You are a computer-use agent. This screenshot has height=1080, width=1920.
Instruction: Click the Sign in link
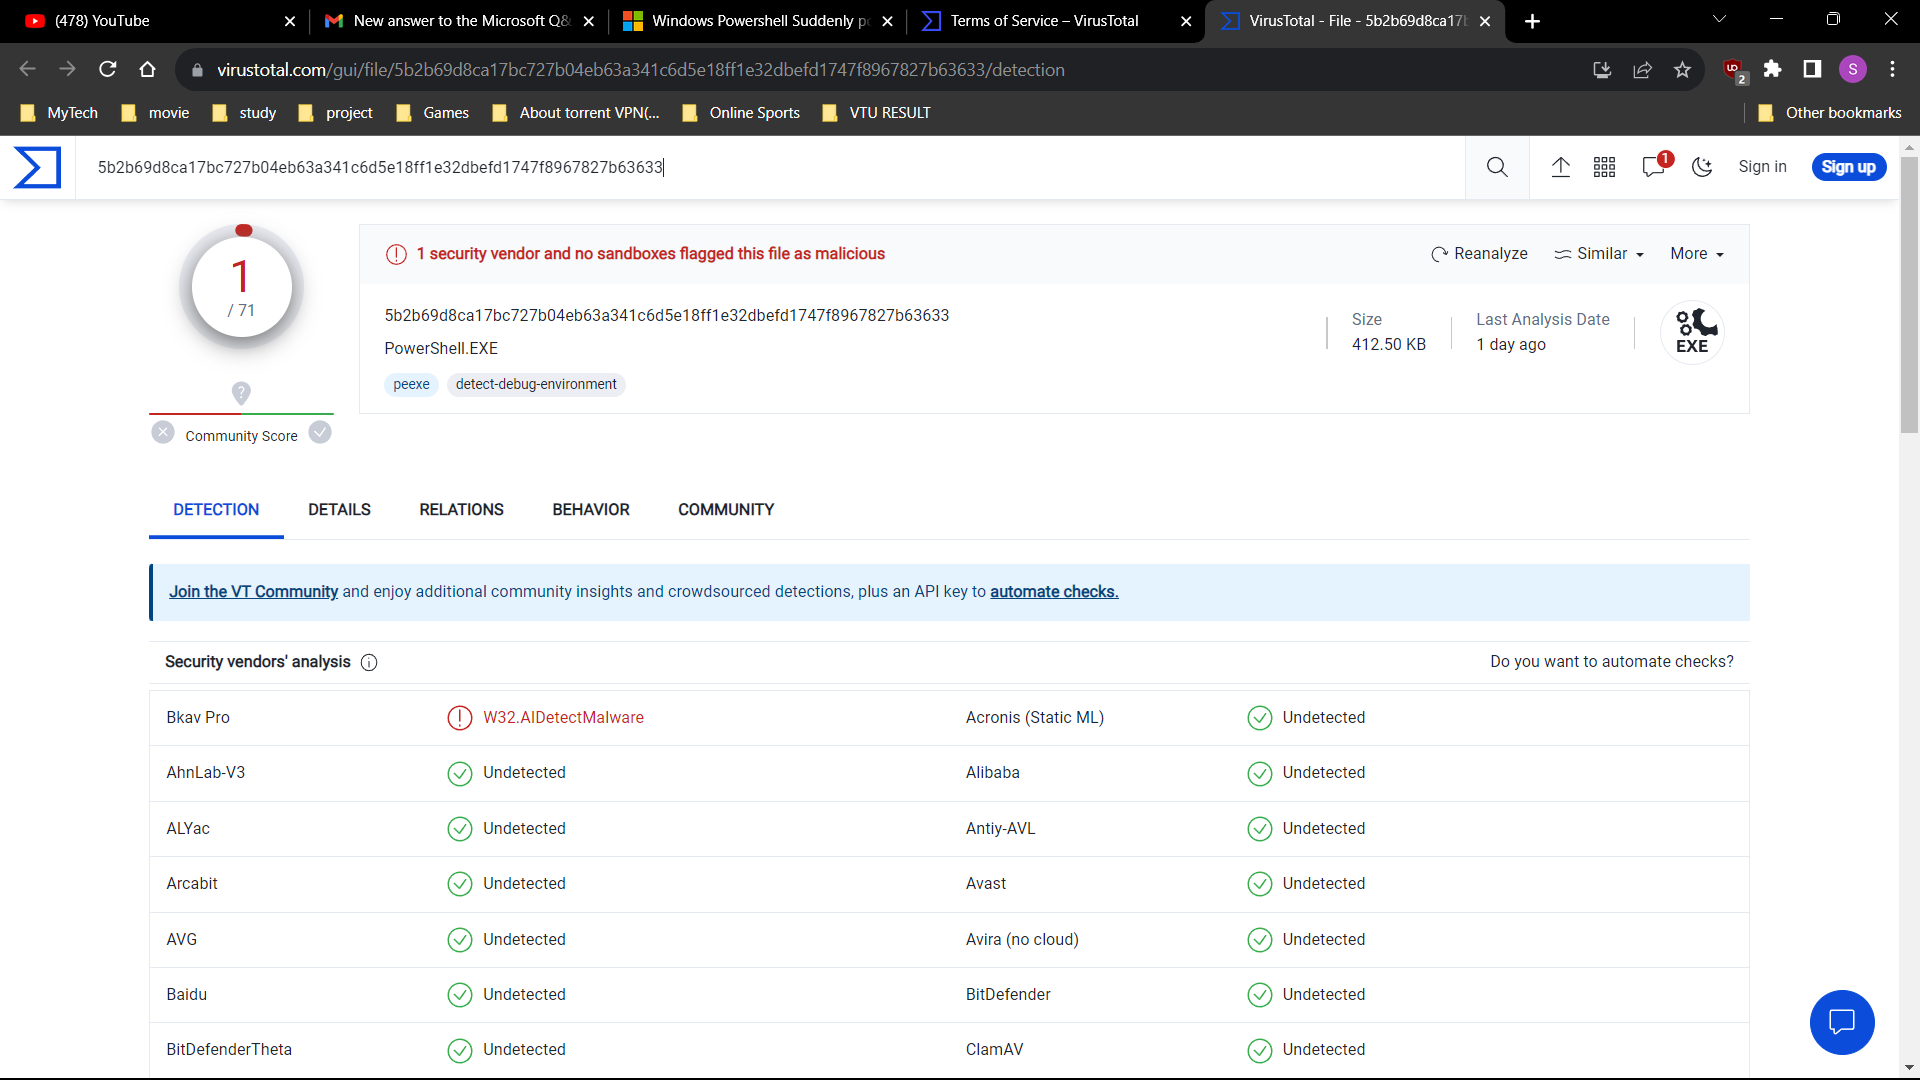click(1762, 167)
